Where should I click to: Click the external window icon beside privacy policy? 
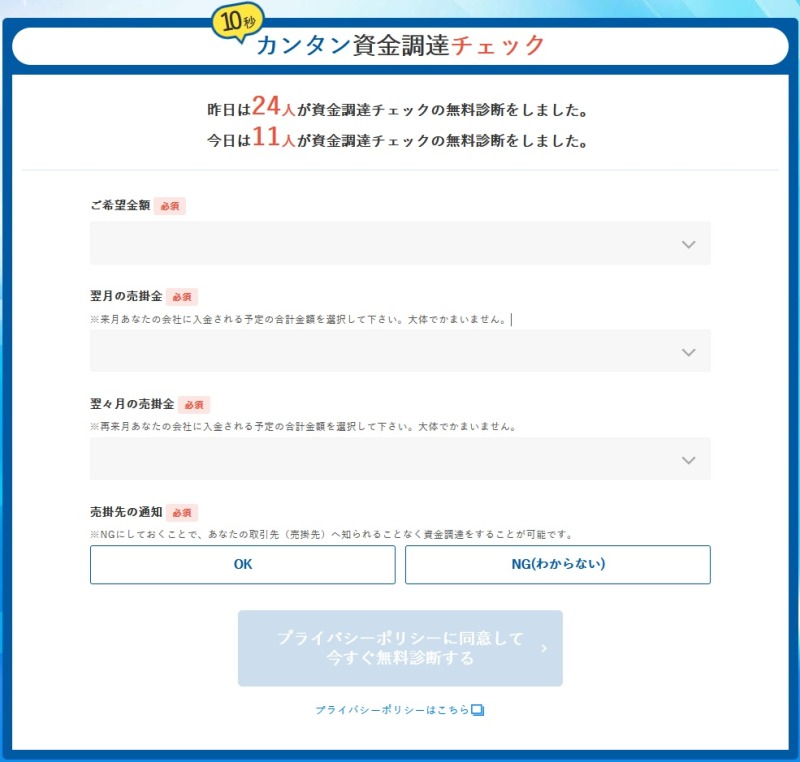click(x=477, y=710)
